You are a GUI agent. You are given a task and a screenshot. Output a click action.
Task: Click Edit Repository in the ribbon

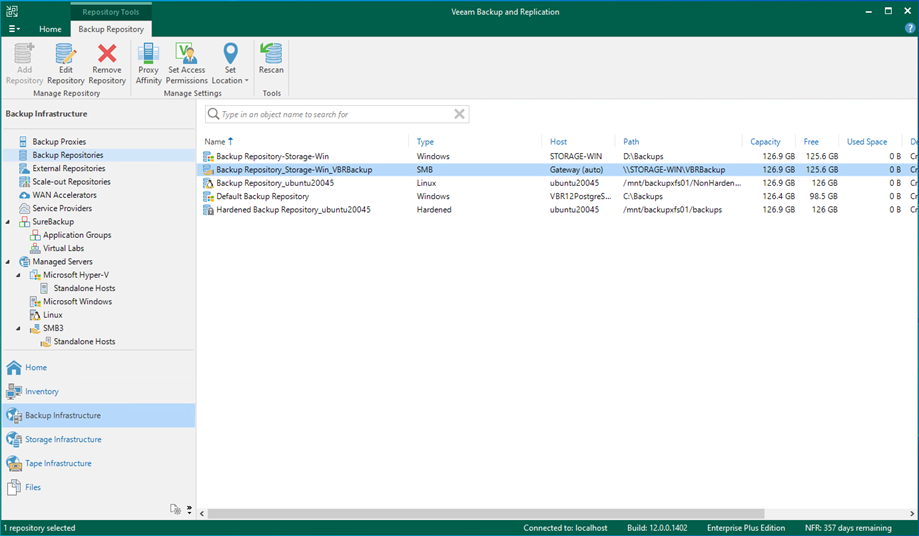pos(66,63)
